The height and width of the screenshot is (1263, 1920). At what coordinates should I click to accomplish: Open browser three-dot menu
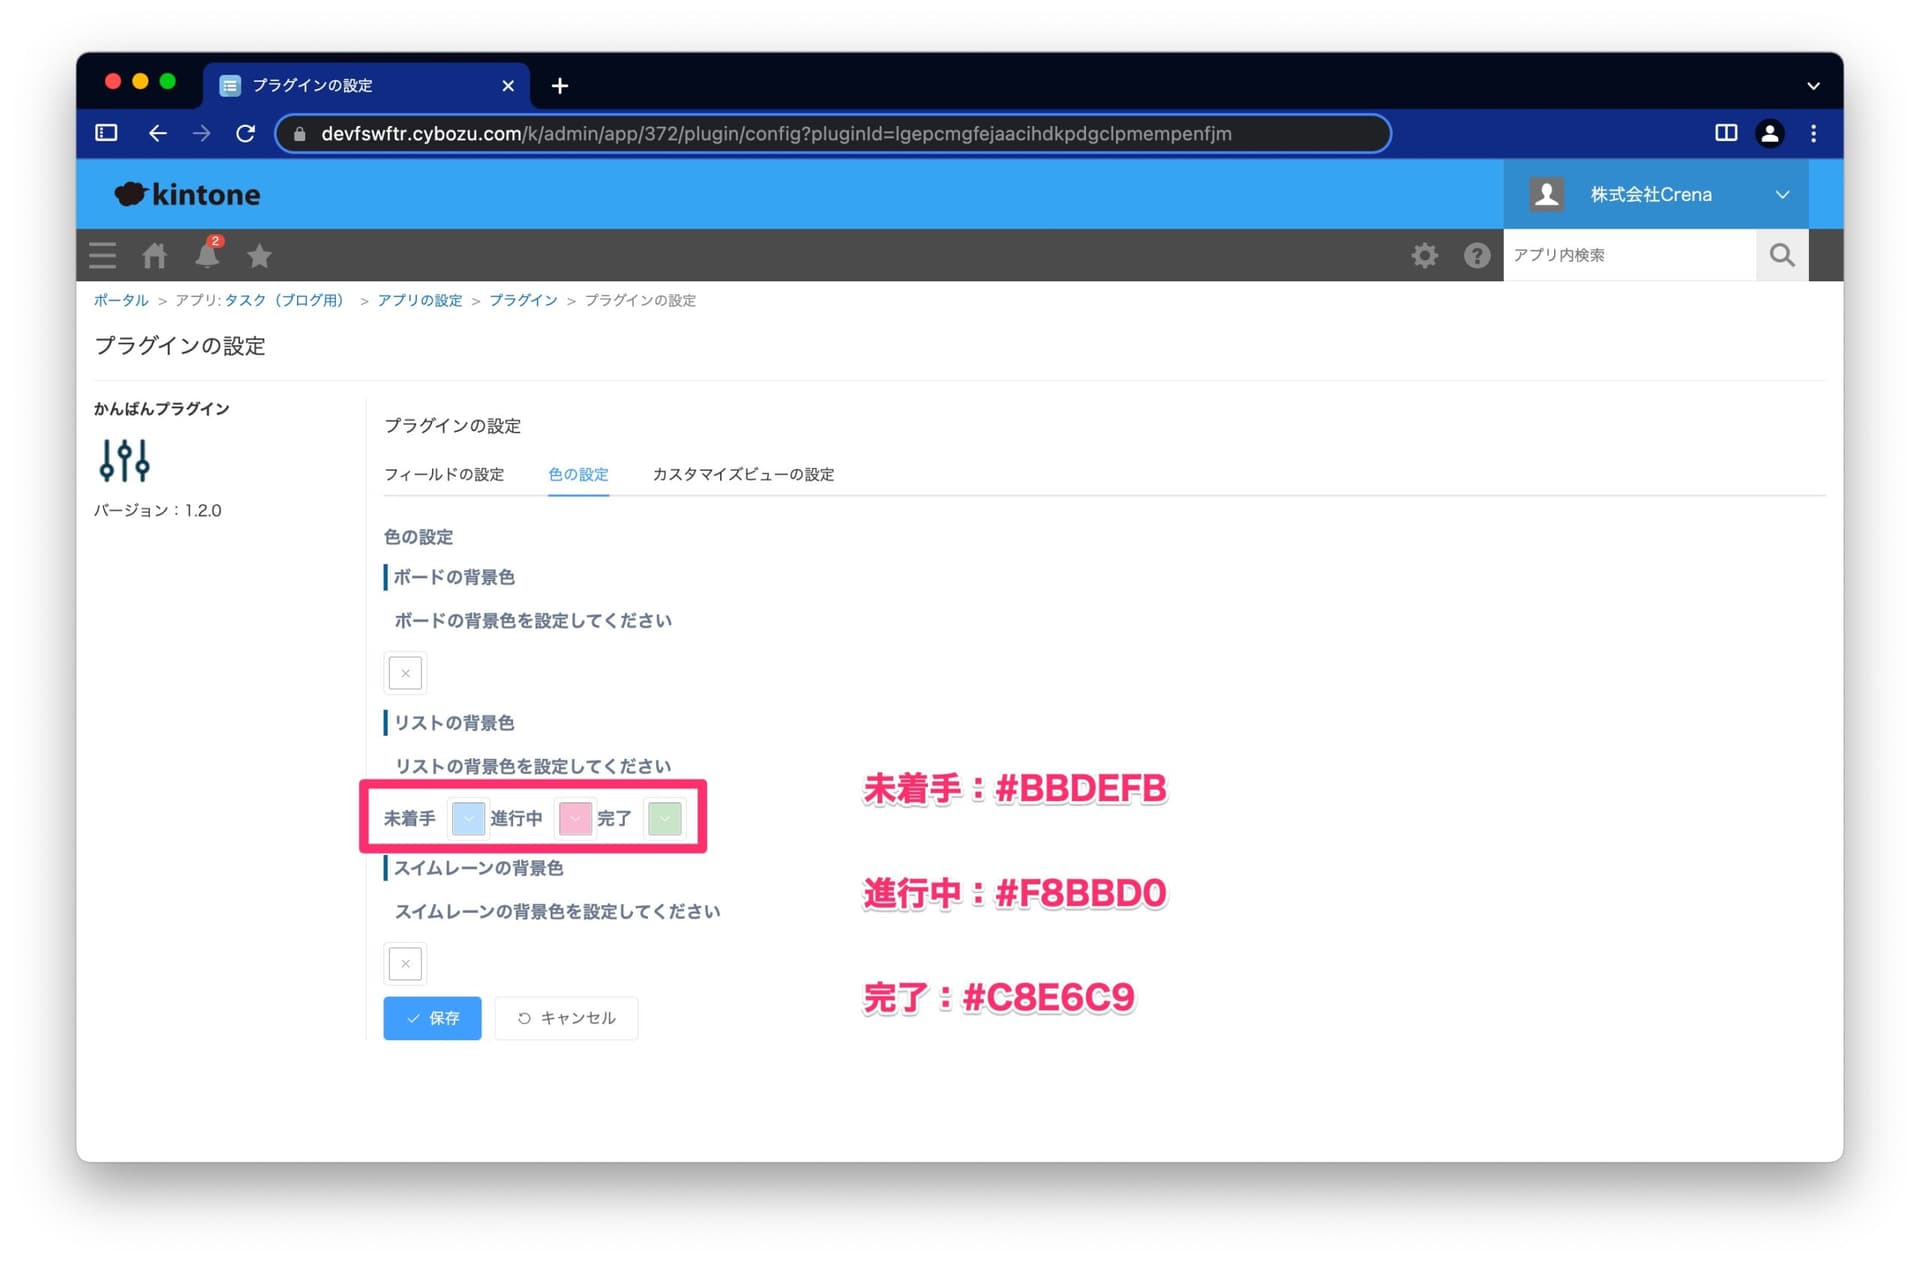tap(1813, 133)
